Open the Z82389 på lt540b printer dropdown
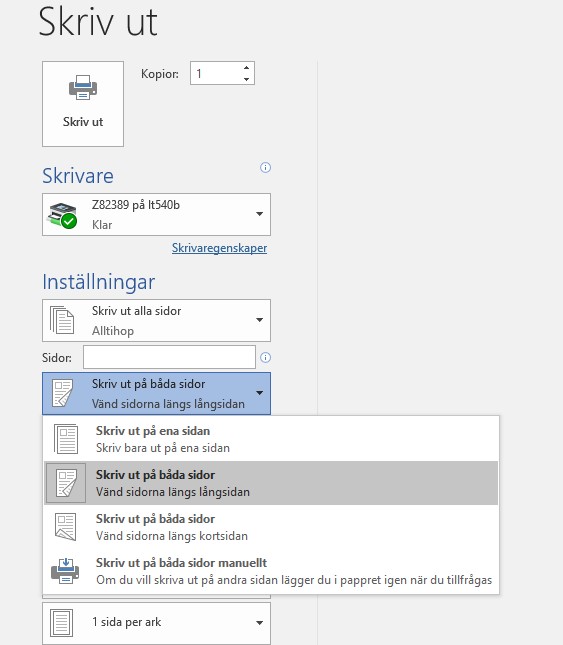Viewport: 563px width, 645px height. tap(156, 215)
